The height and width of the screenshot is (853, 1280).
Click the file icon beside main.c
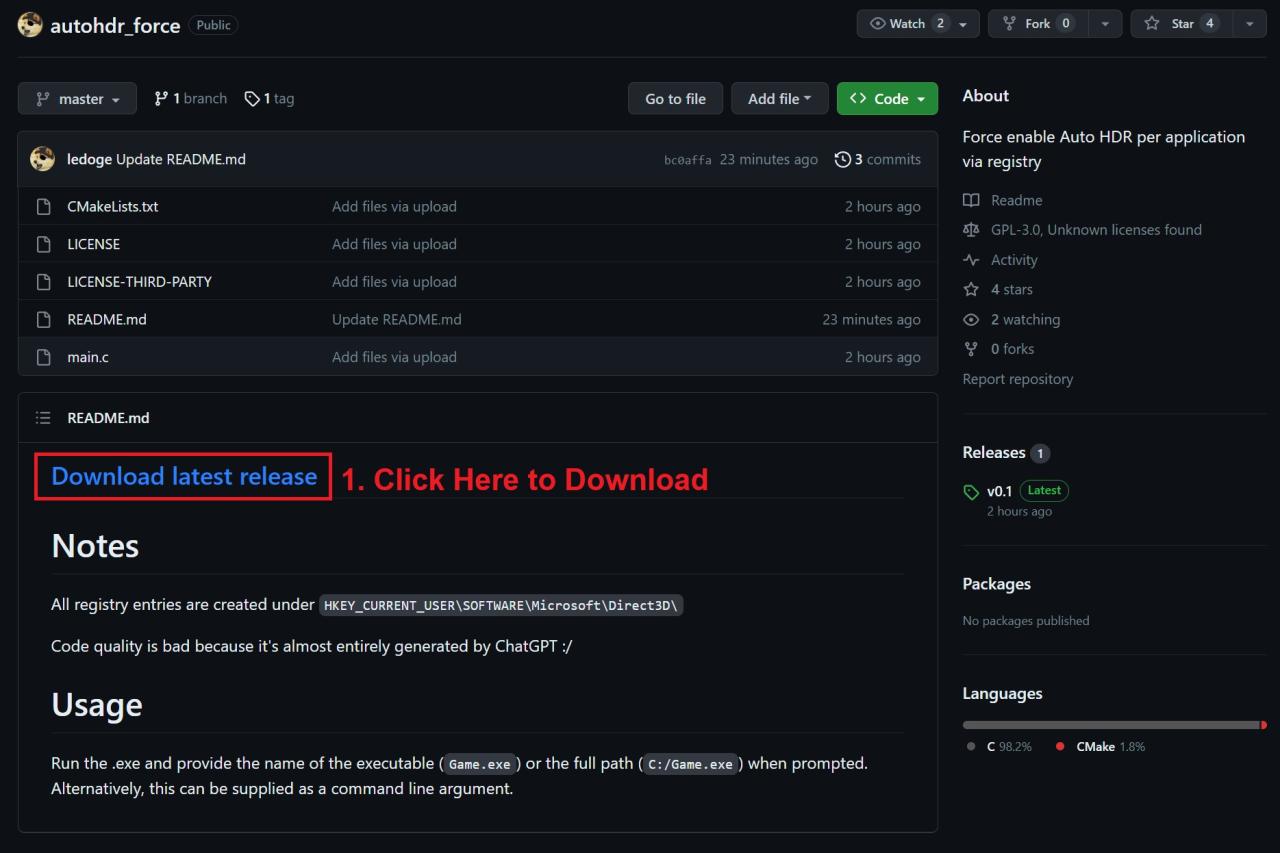43,357
